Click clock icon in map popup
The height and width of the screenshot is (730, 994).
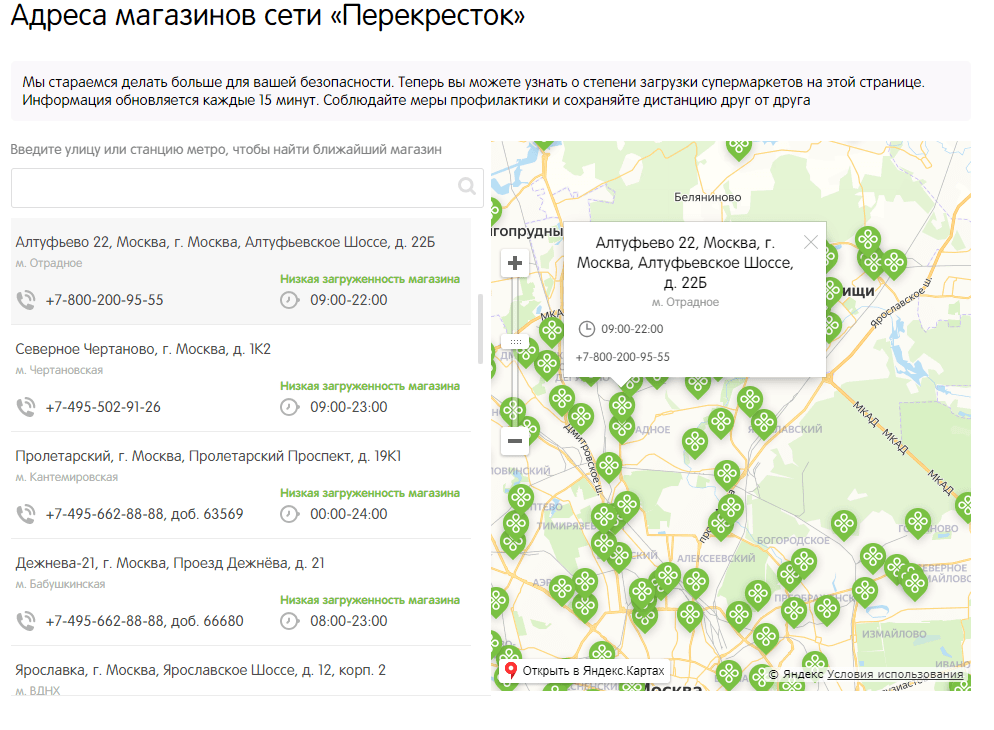point(587,329)
